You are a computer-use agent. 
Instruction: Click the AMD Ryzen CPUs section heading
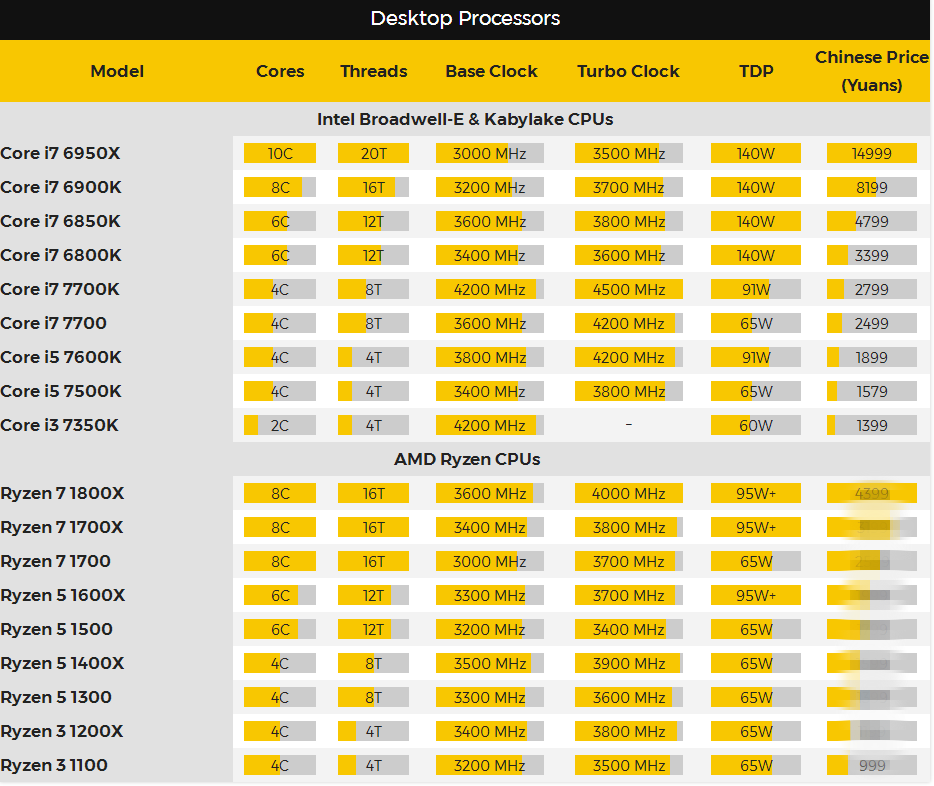(x=467, y=459)
